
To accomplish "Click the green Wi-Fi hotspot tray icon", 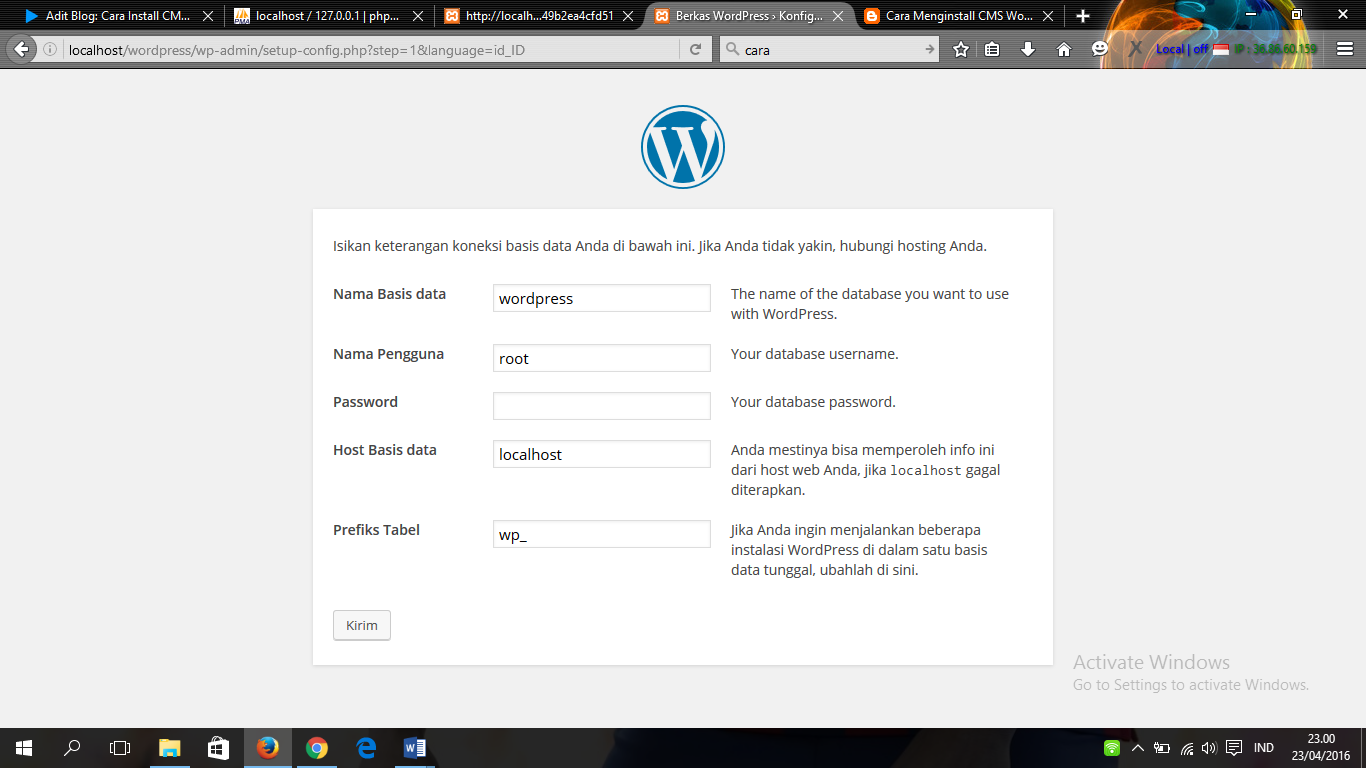I will tap(1112, 748).
